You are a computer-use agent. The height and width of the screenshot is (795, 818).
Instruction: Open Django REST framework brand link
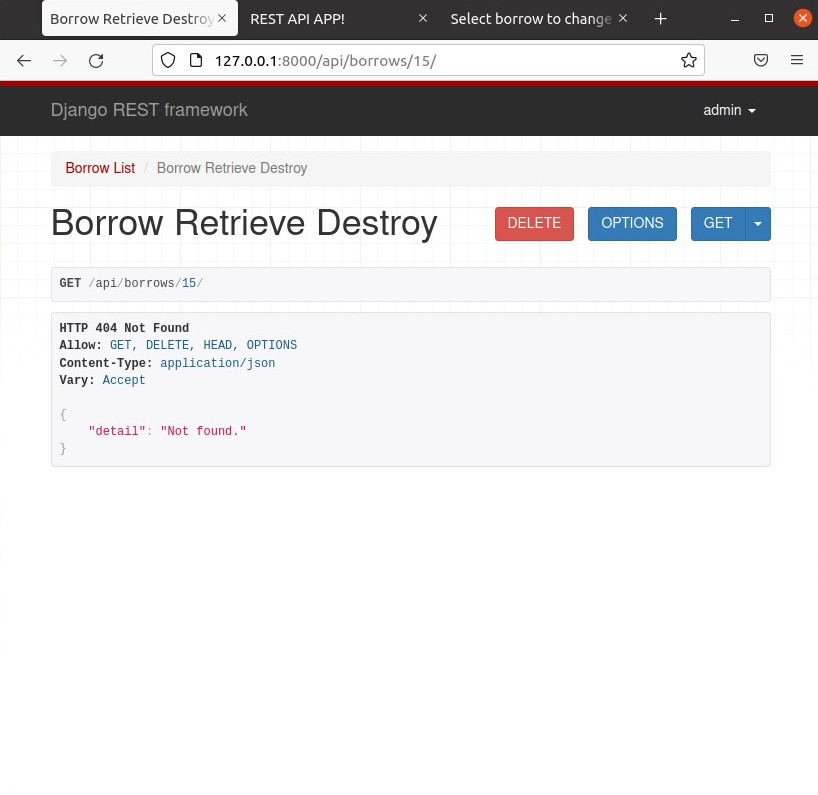149,111
